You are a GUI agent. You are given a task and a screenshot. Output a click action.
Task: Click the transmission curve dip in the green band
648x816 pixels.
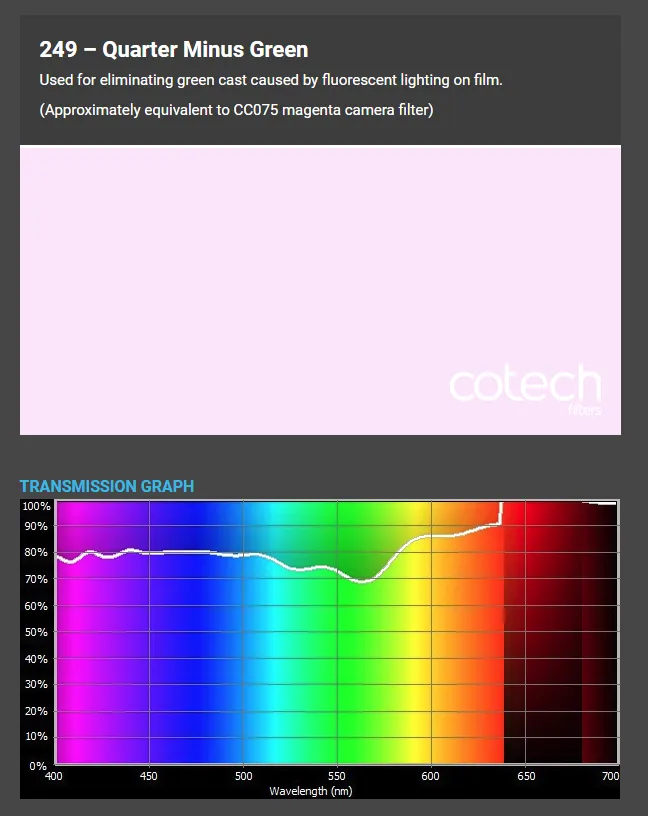click(x=364, y=580)
